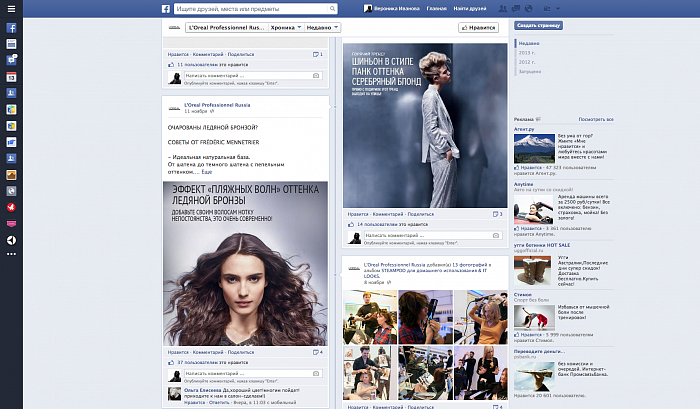Click the Нравится button to like the page
The image size is (700, 409).
(479, 28)
